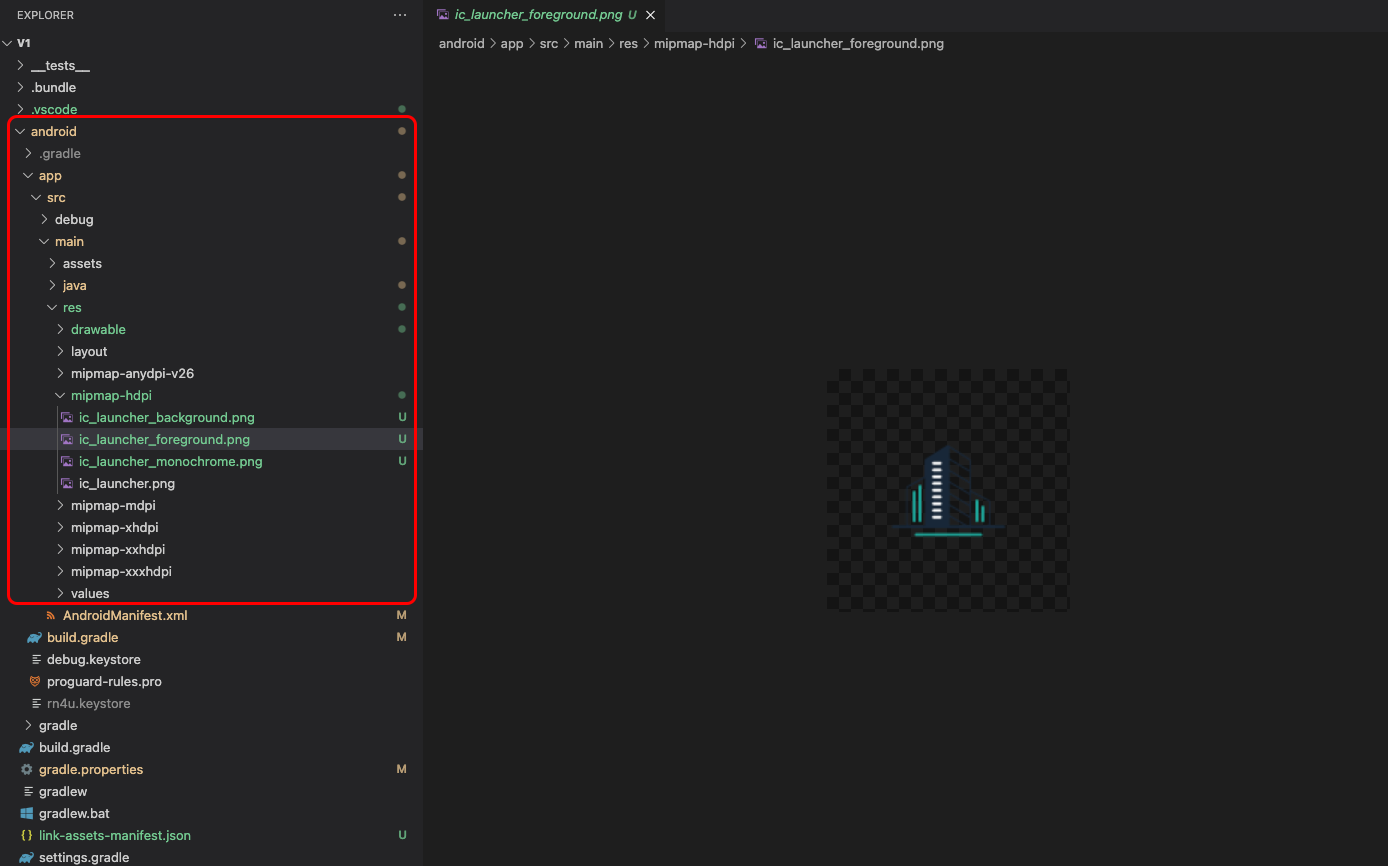Close the ic_launcher_foreground.png tab
1388x866 pixels.
[651, 16]
